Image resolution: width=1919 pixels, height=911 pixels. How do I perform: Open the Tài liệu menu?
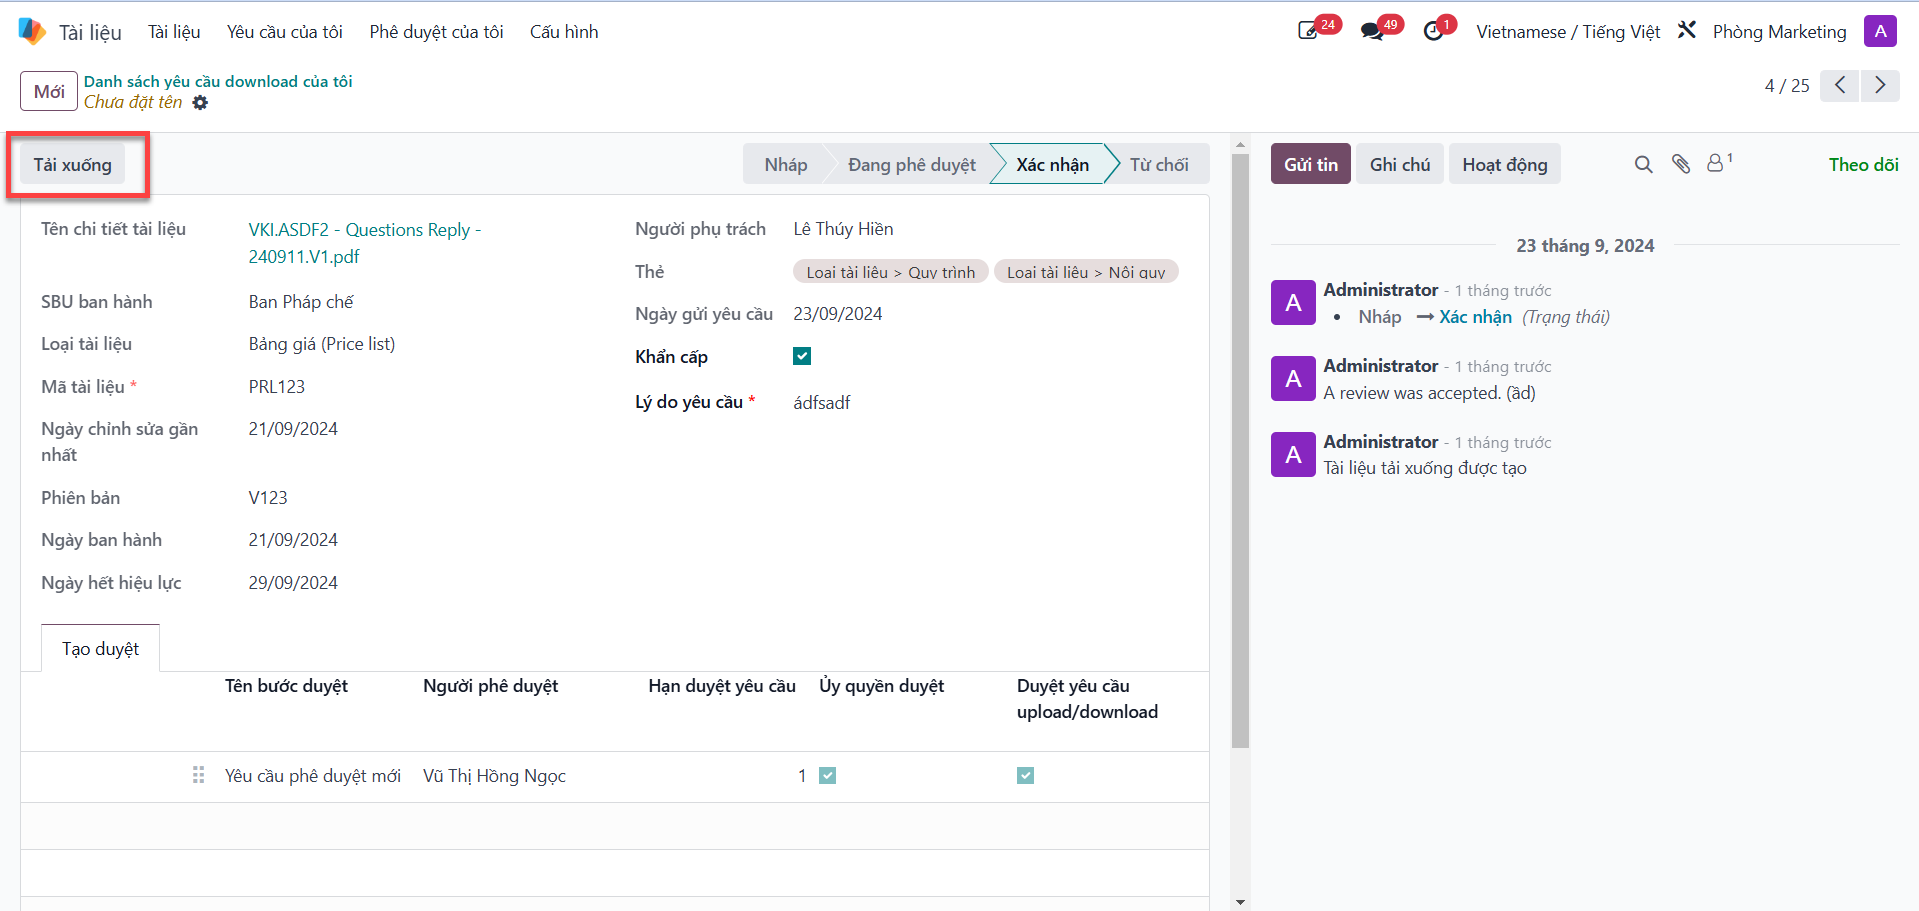[174, 32]
